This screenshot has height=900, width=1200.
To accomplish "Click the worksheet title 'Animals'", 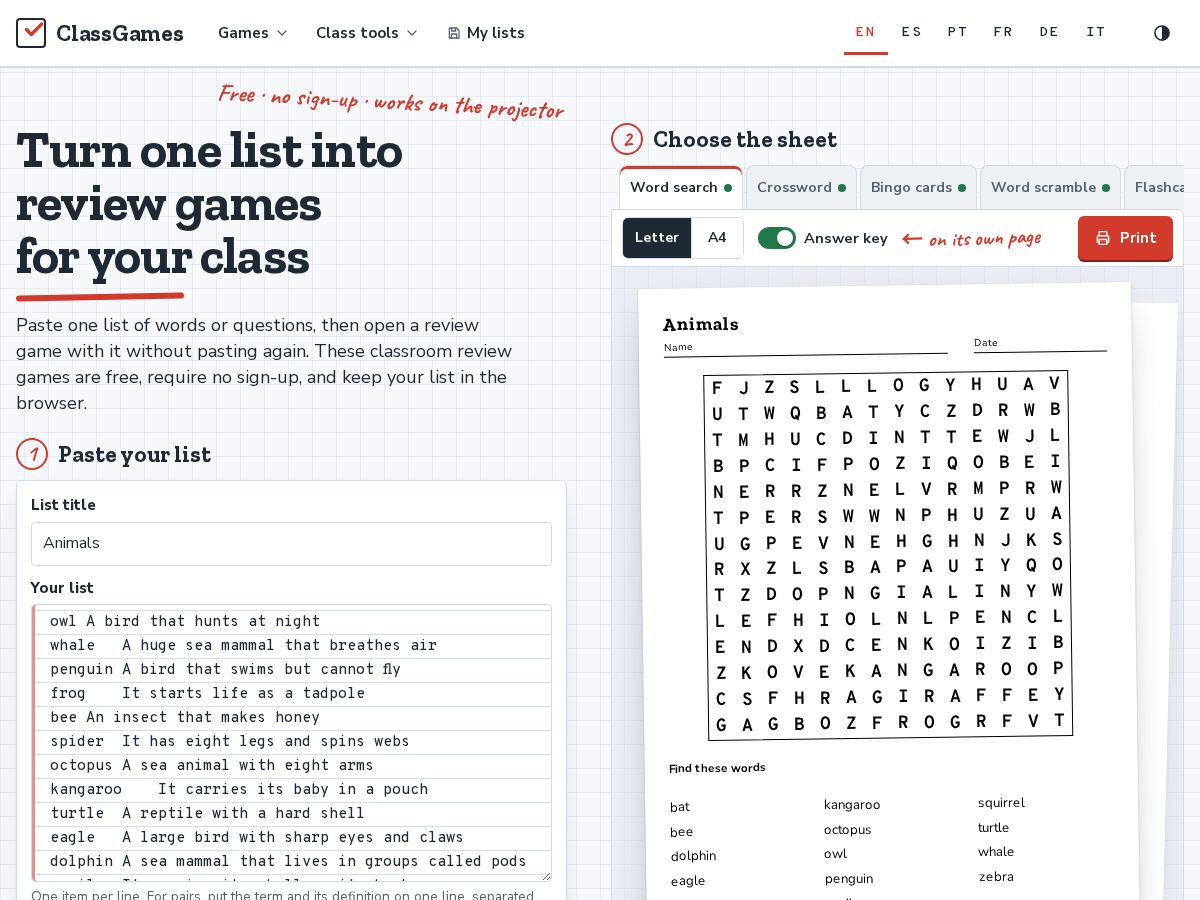I will tap(701, 324).
